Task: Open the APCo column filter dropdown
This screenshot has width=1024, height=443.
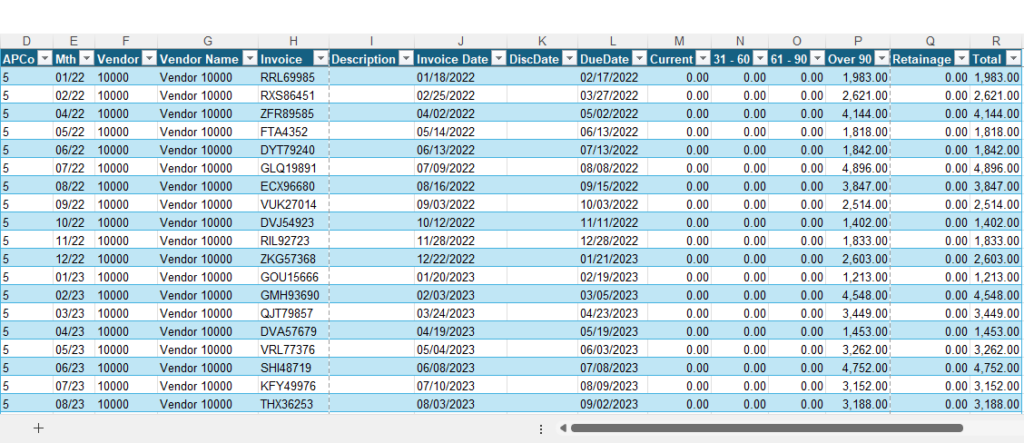Action: point(45,59)
